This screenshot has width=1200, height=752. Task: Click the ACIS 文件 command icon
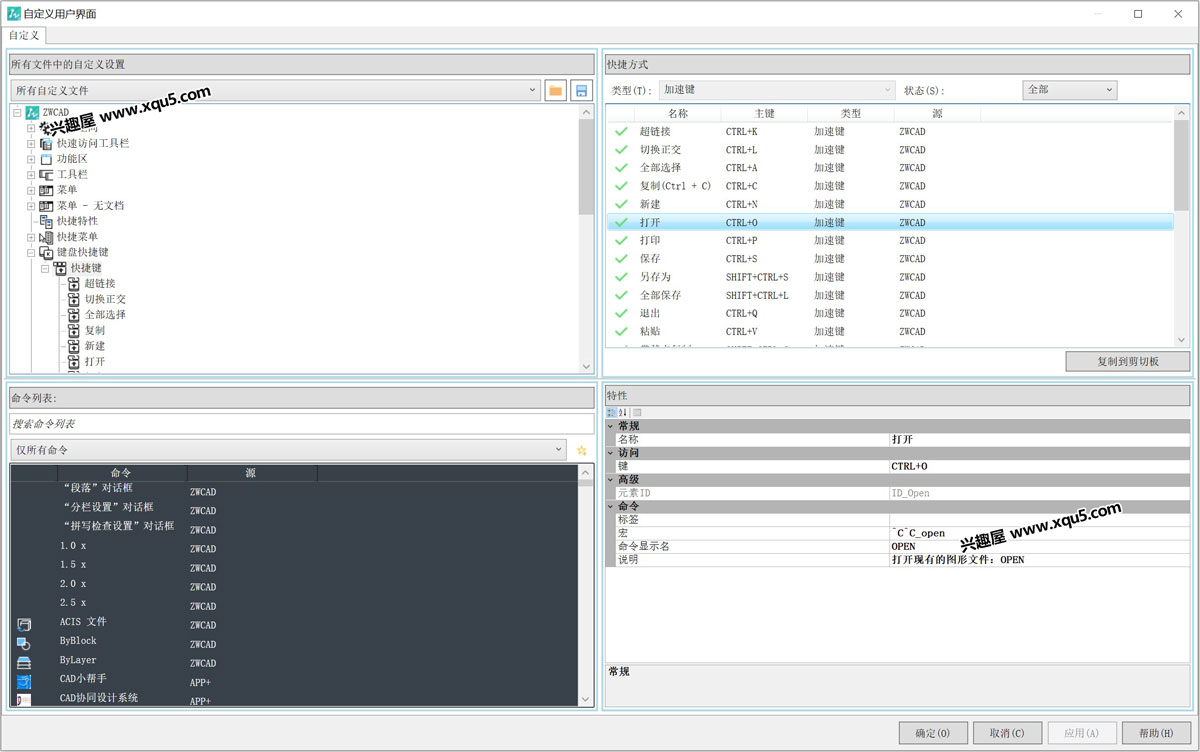click(24, 624)
